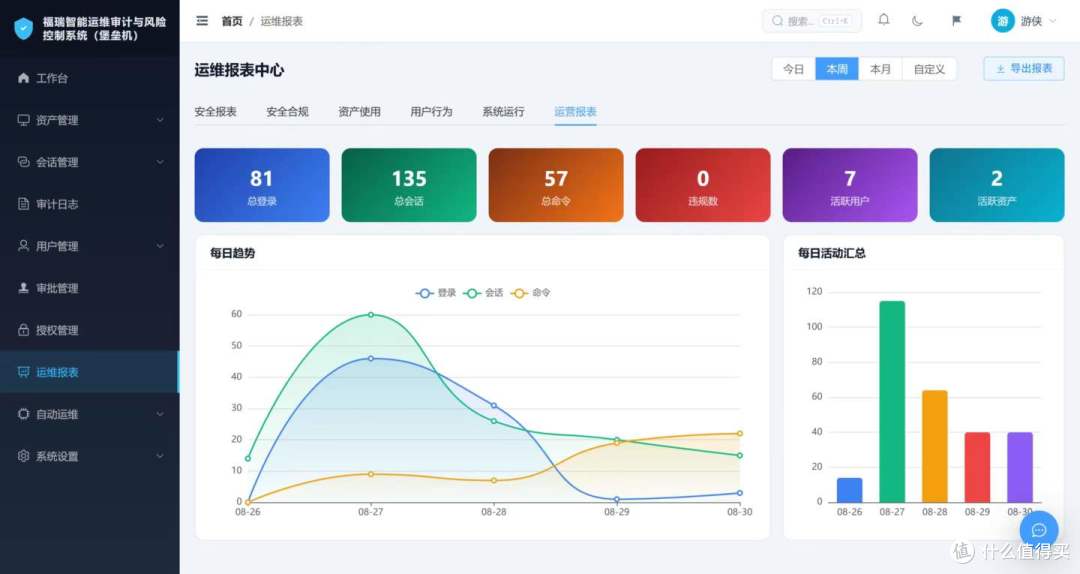Open the user dropdown arrow beside 游侠
1080x574 pixels.
point(1052,21)
